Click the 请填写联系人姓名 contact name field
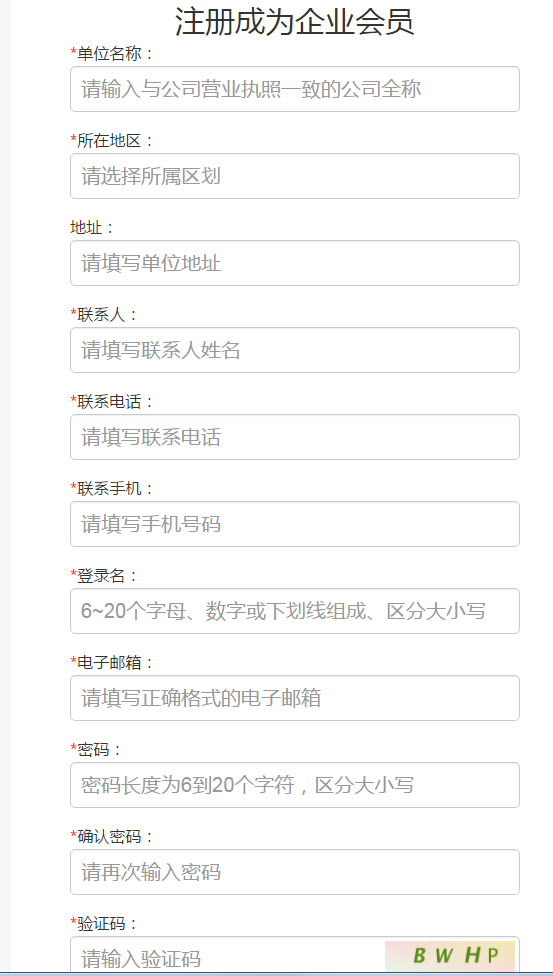This screenshot has height=976, width=553. point(295,350)
